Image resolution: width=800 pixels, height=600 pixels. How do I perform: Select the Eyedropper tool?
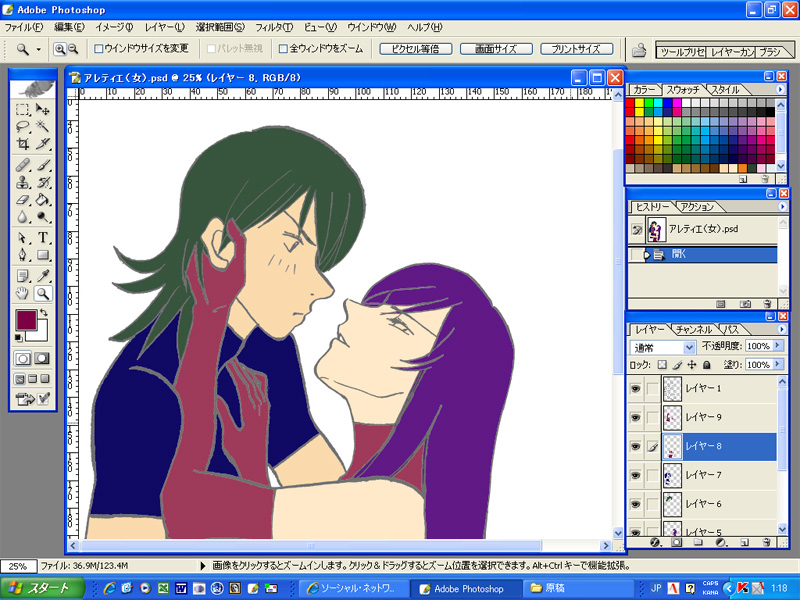[x=43, y=276]
